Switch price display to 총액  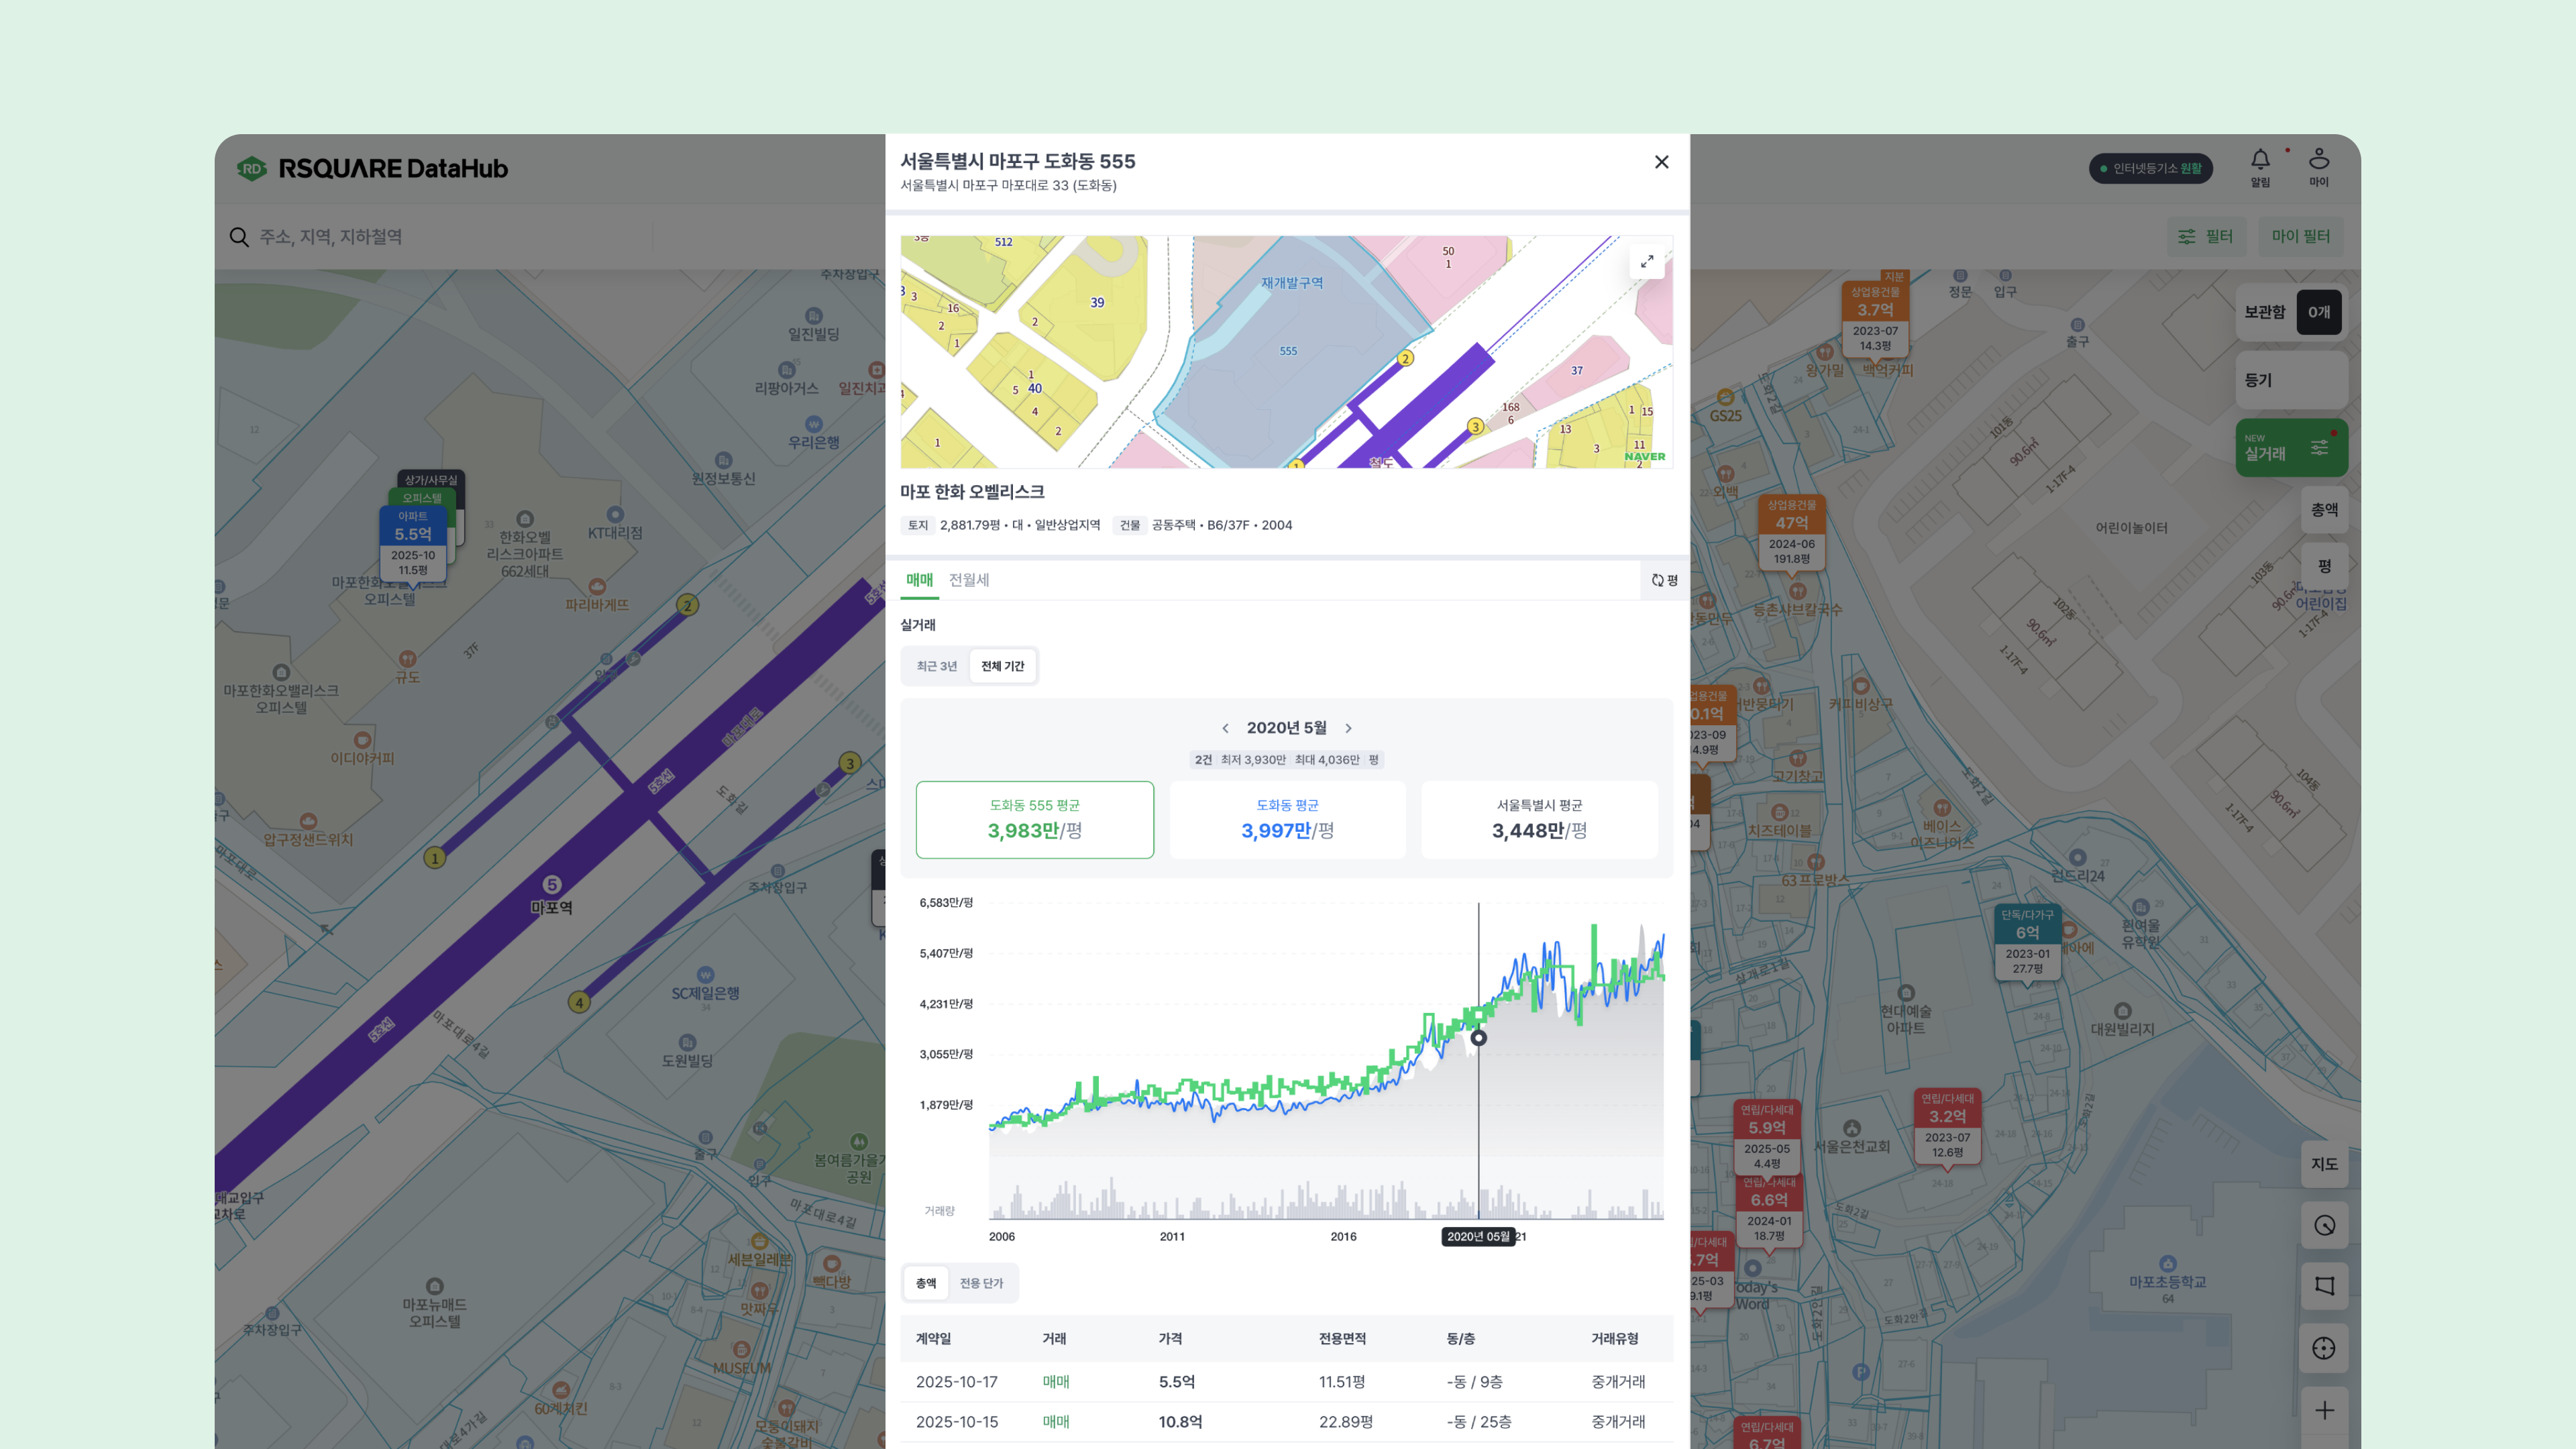click(x=2324, y=510)
